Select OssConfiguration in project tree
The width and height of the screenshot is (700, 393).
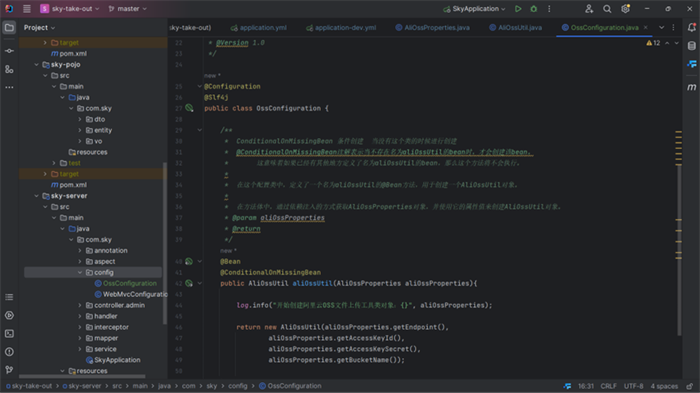click(125, 283)
